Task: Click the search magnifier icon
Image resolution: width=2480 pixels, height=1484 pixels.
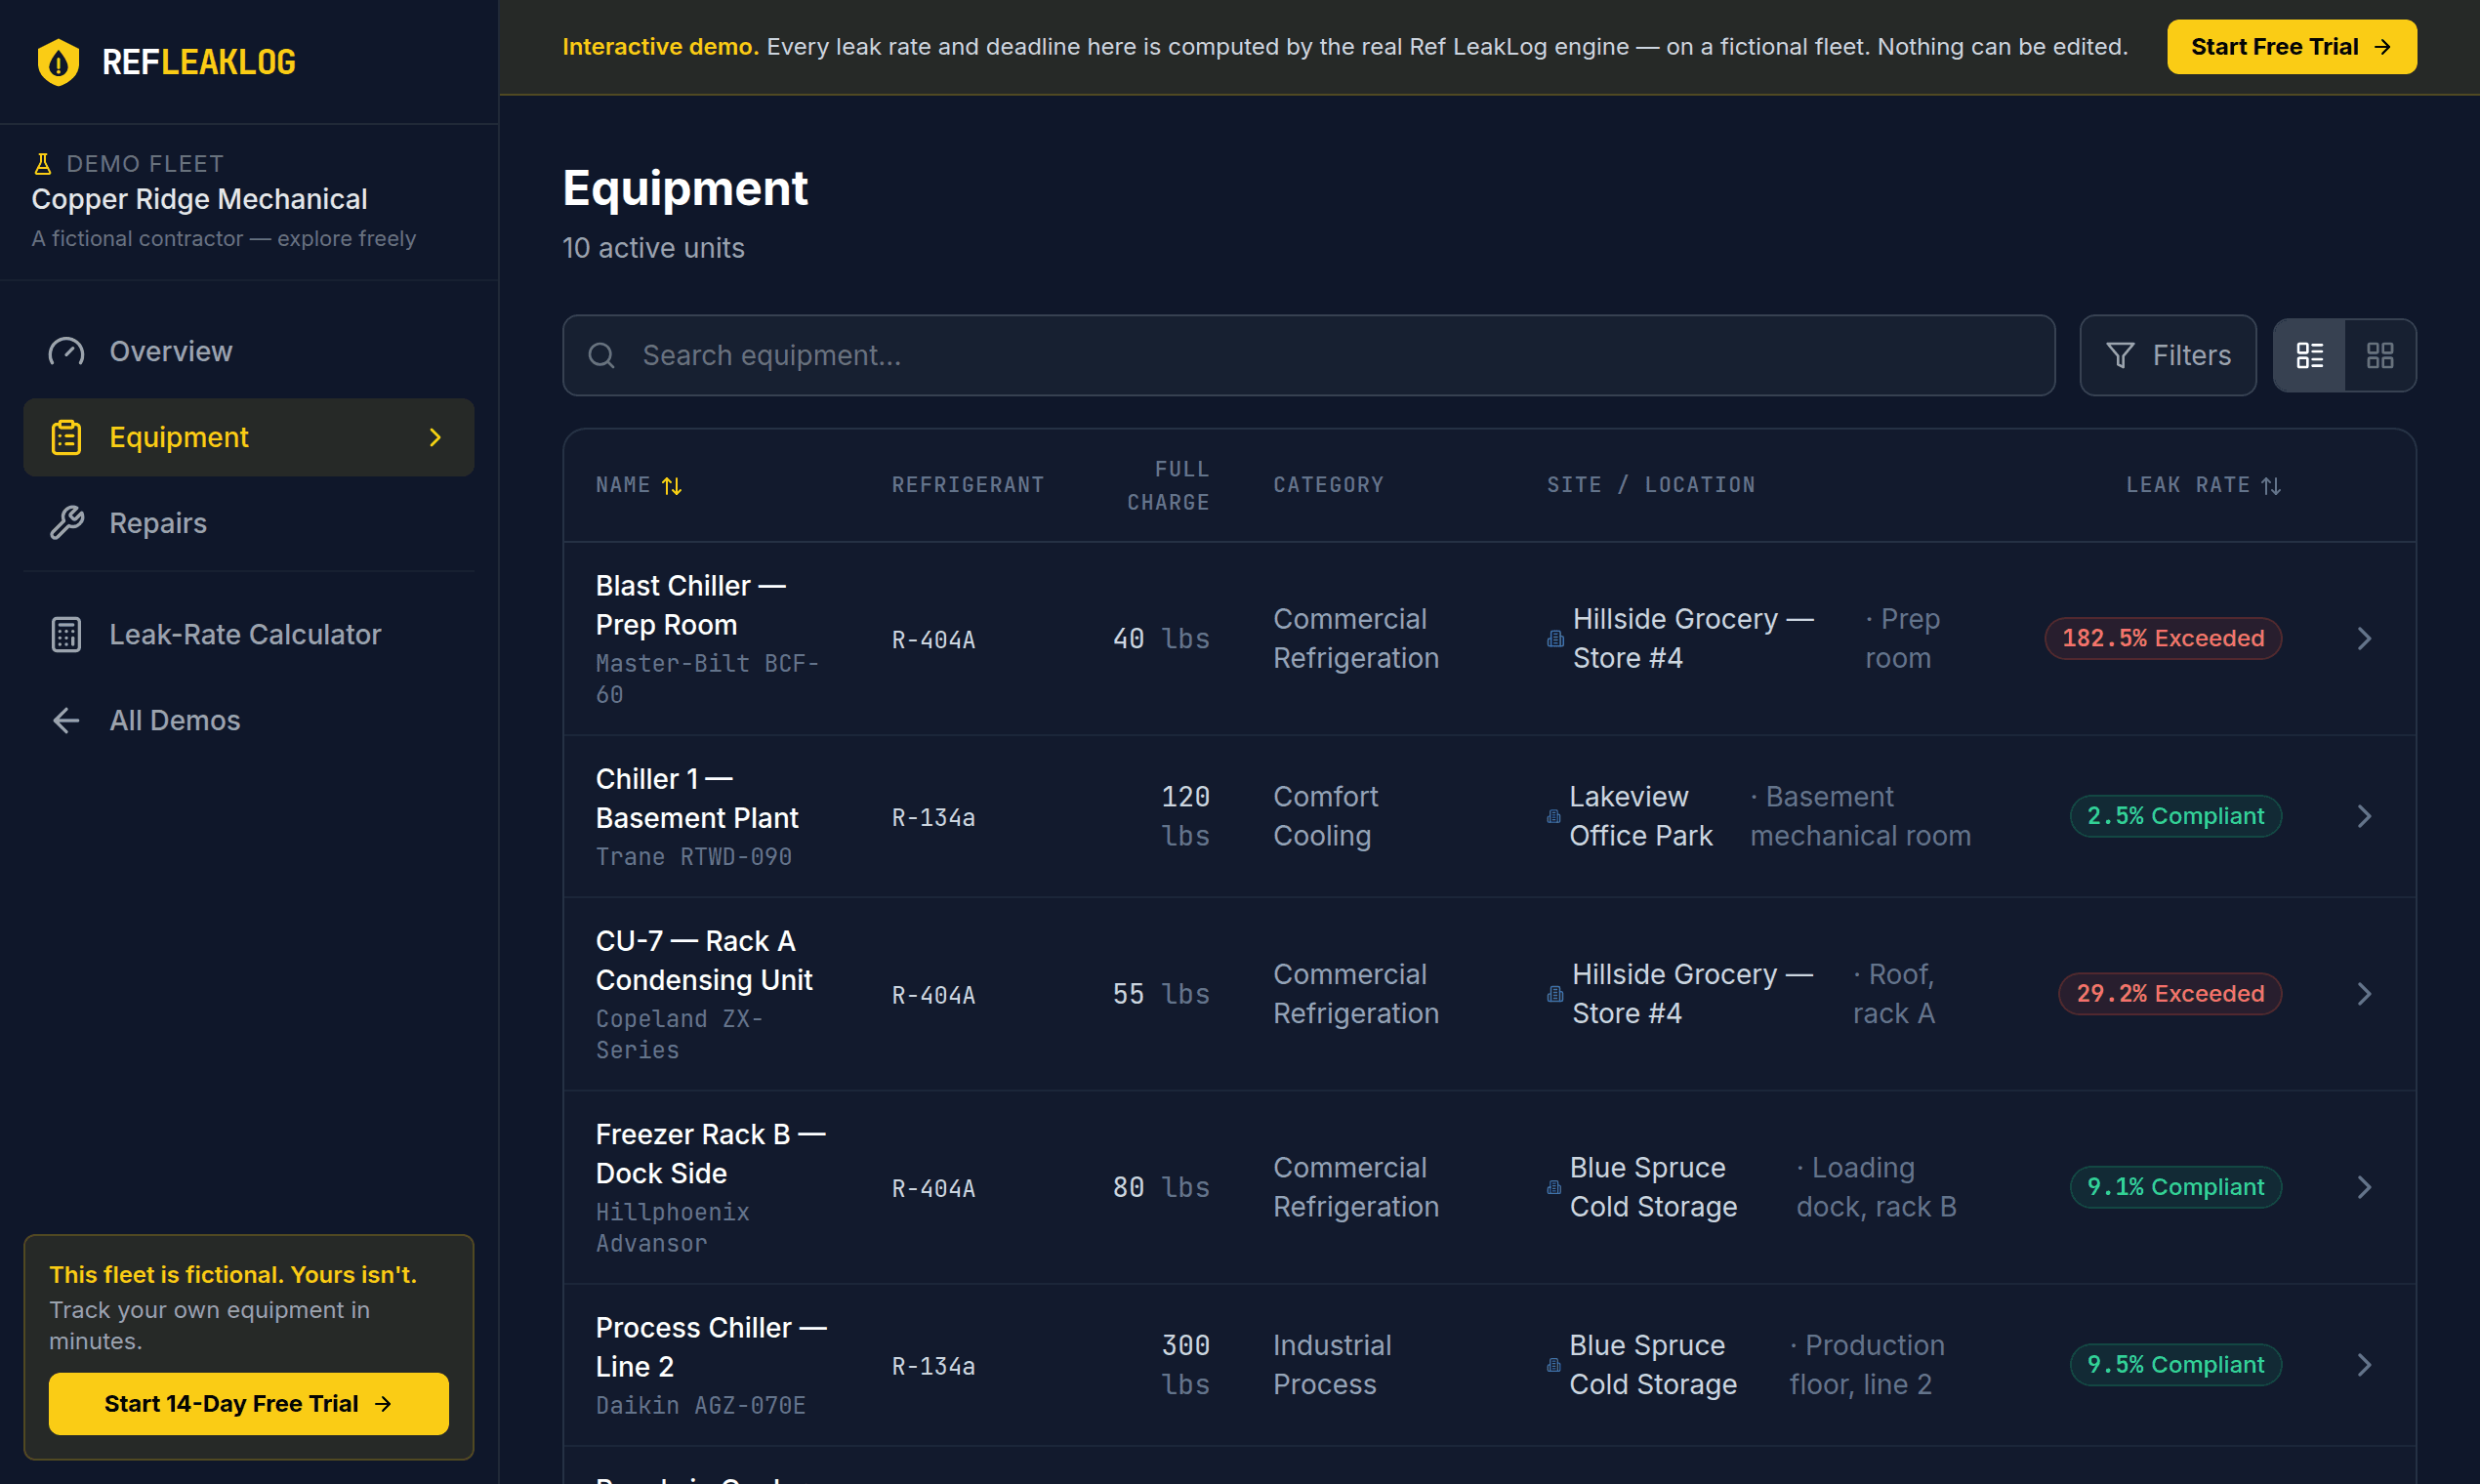Action: [601, 355]
